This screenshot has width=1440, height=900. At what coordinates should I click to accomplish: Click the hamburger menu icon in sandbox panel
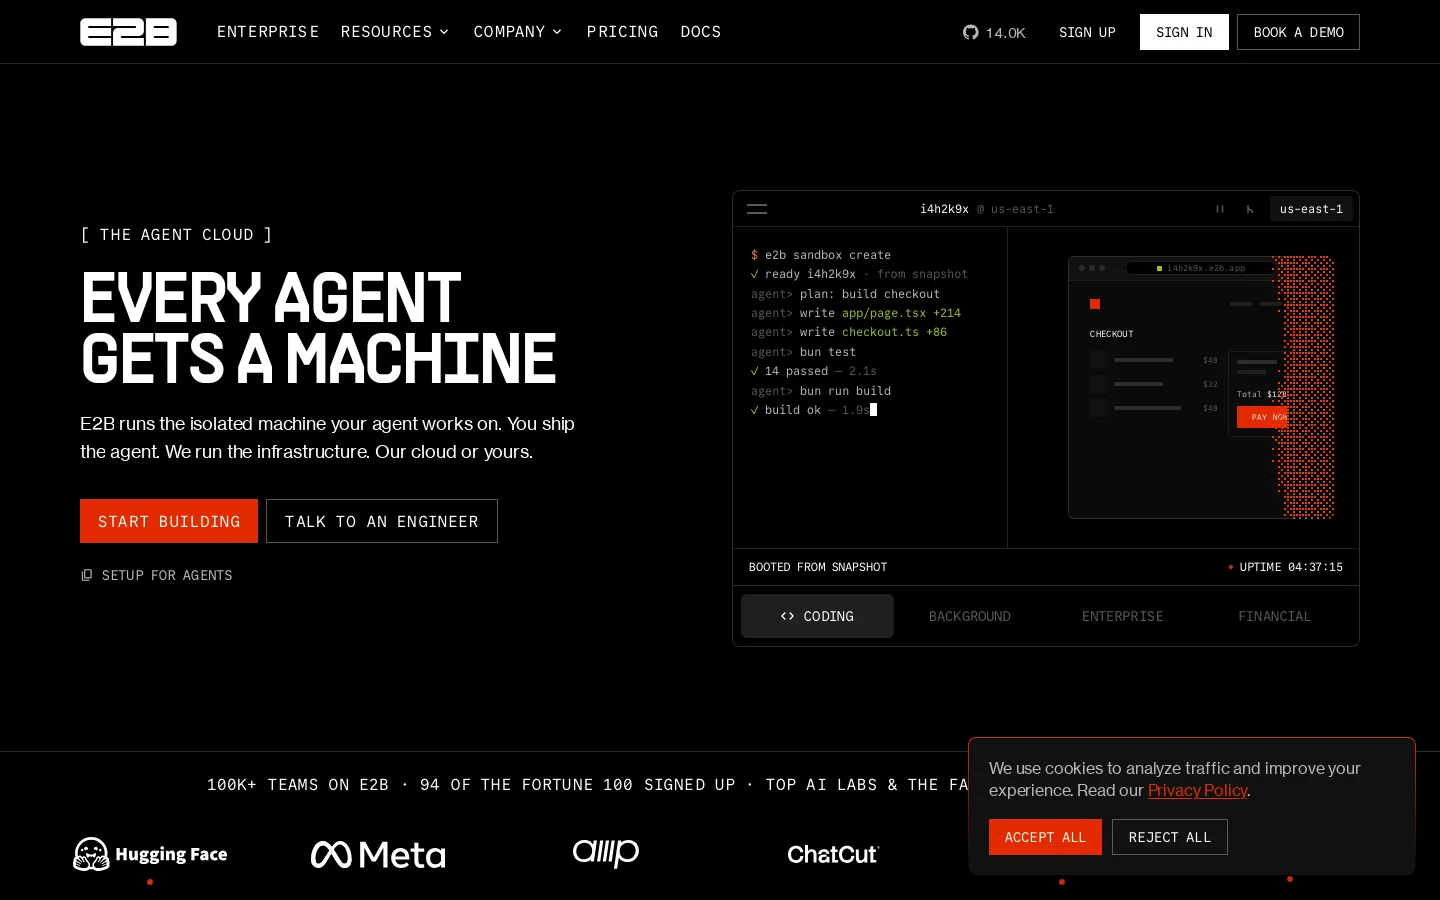(x=757, y=209)
